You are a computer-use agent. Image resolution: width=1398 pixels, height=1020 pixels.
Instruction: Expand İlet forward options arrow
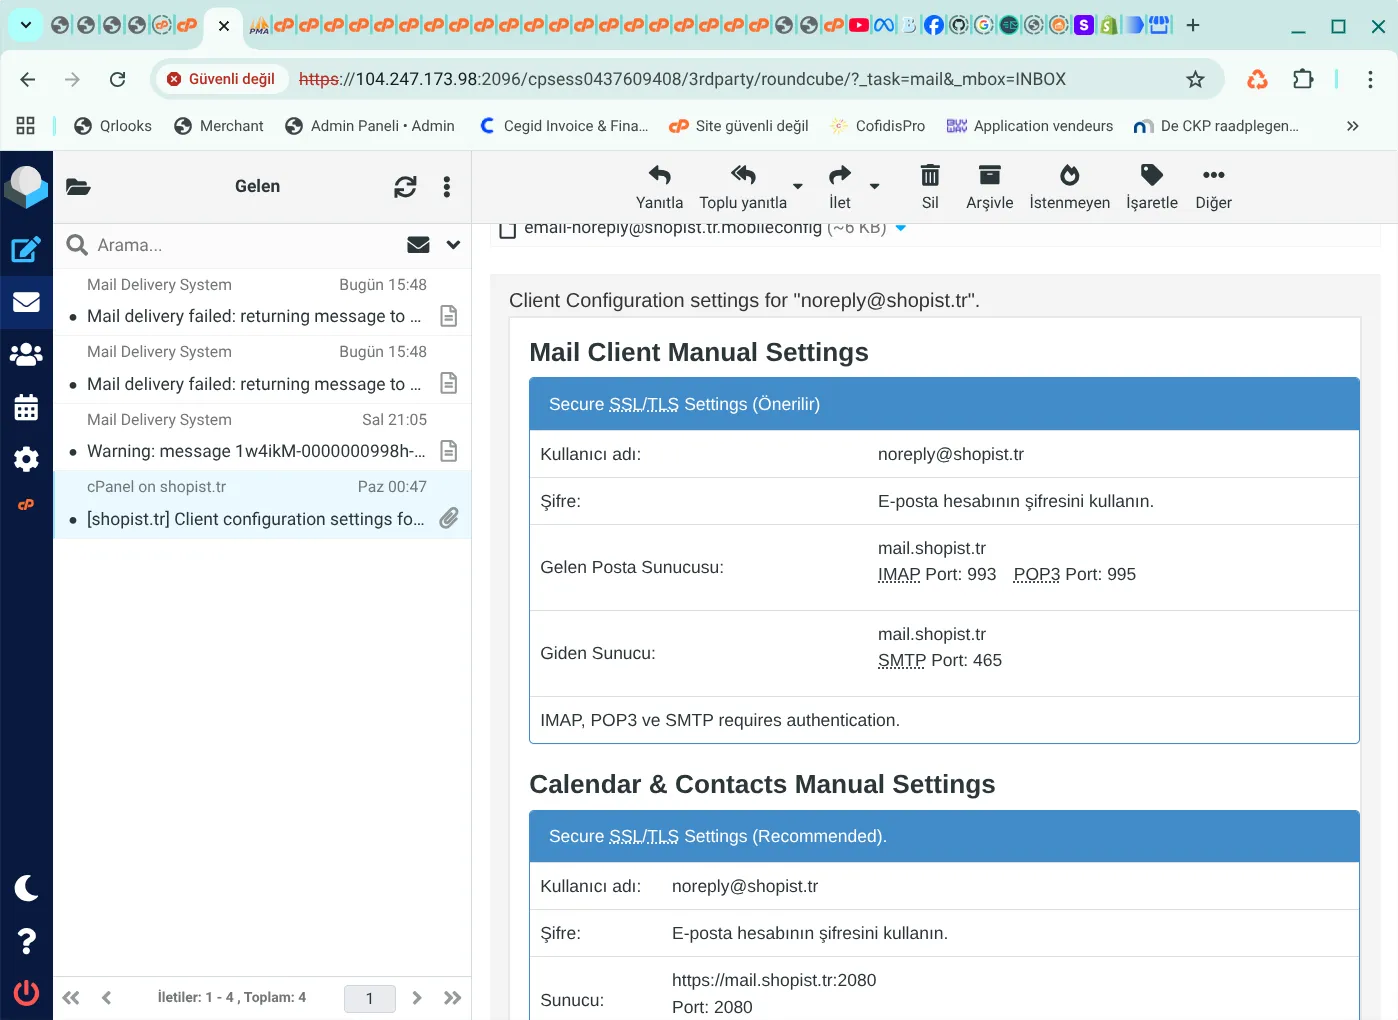point(875,186)
